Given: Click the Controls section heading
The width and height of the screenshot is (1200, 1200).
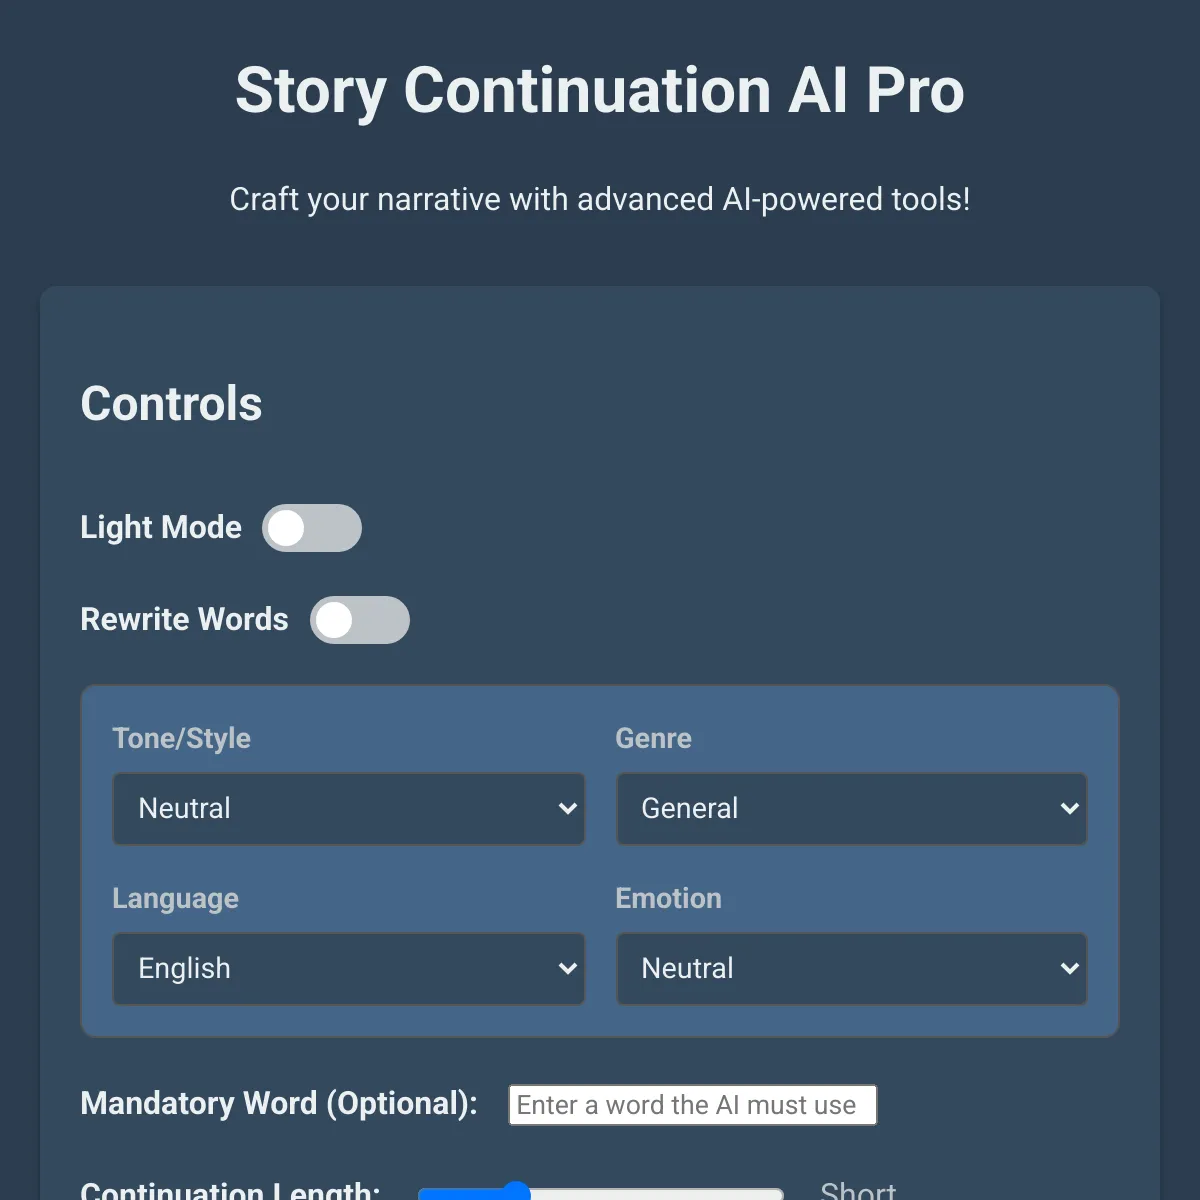Looking at the screenshot, I should [171, 404].
